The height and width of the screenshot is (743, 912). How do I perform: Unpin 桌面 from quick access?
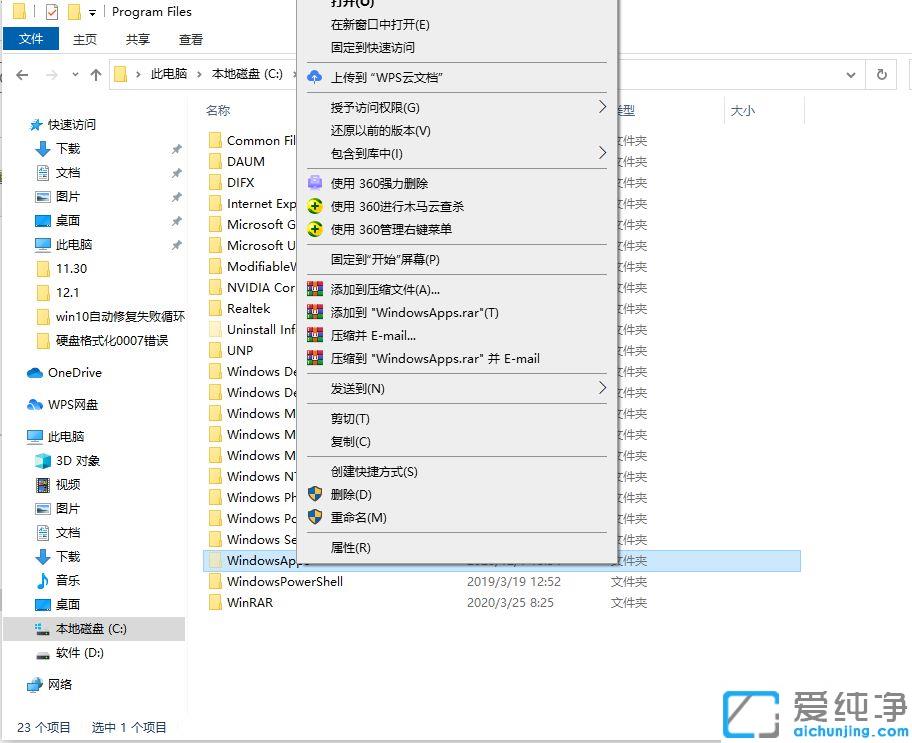point(176,220)
